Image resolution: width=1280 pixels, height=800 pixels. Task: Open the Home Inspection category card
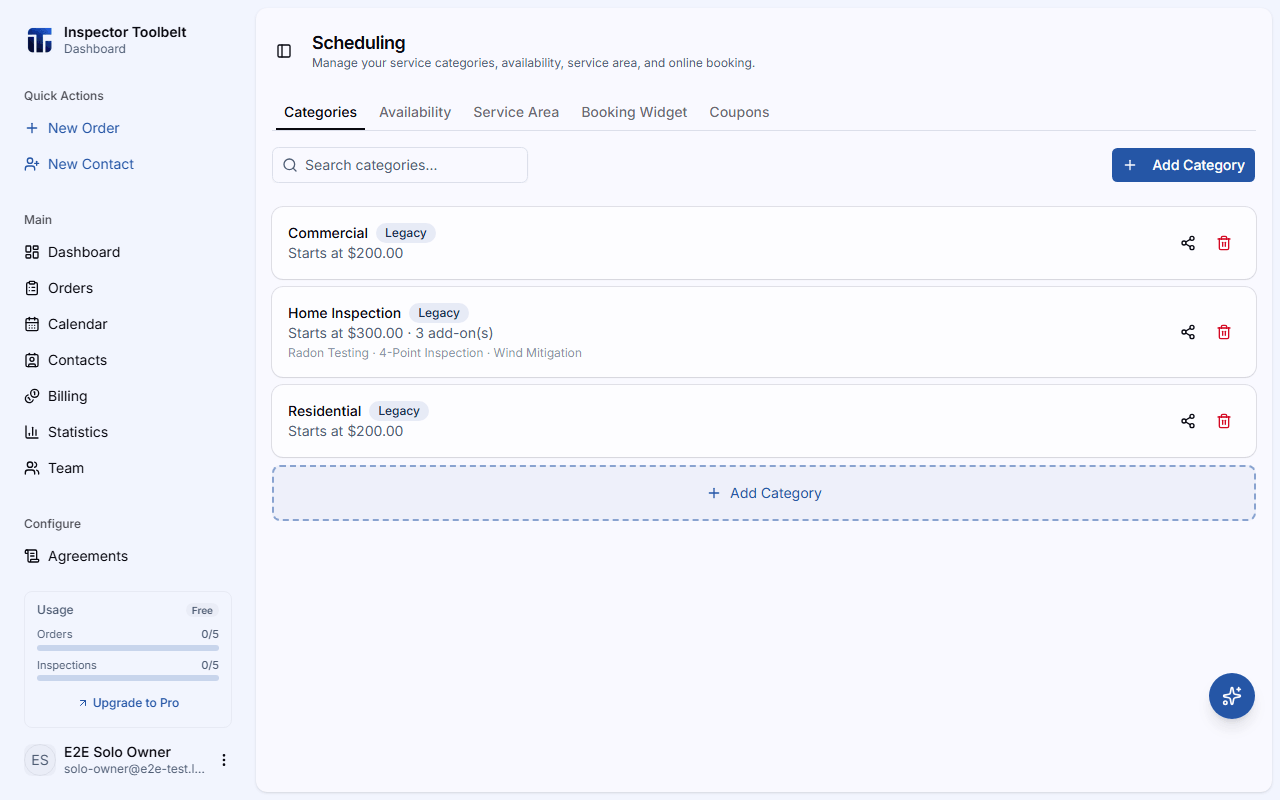click(764, 332)
